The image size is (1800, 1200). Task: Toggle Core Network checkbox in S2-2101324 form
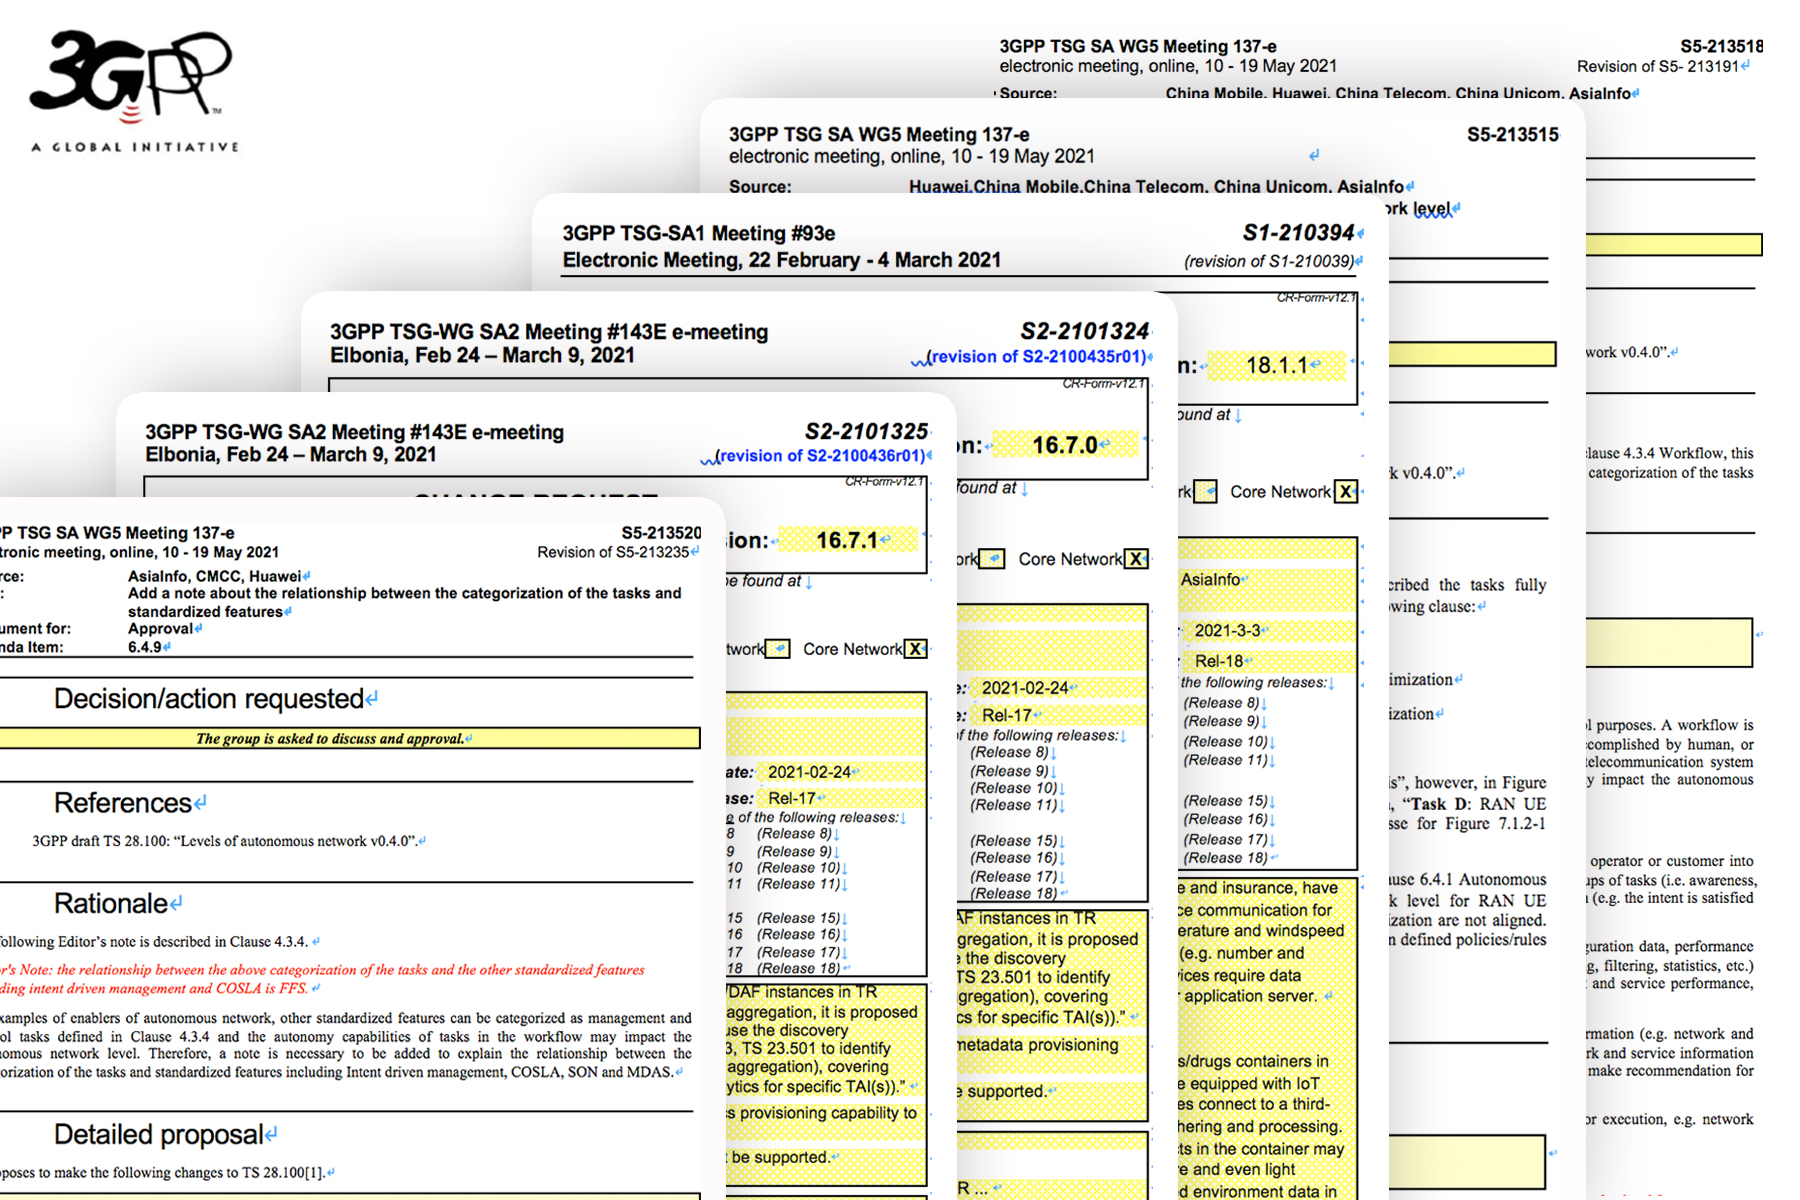tap(1136, 559)
